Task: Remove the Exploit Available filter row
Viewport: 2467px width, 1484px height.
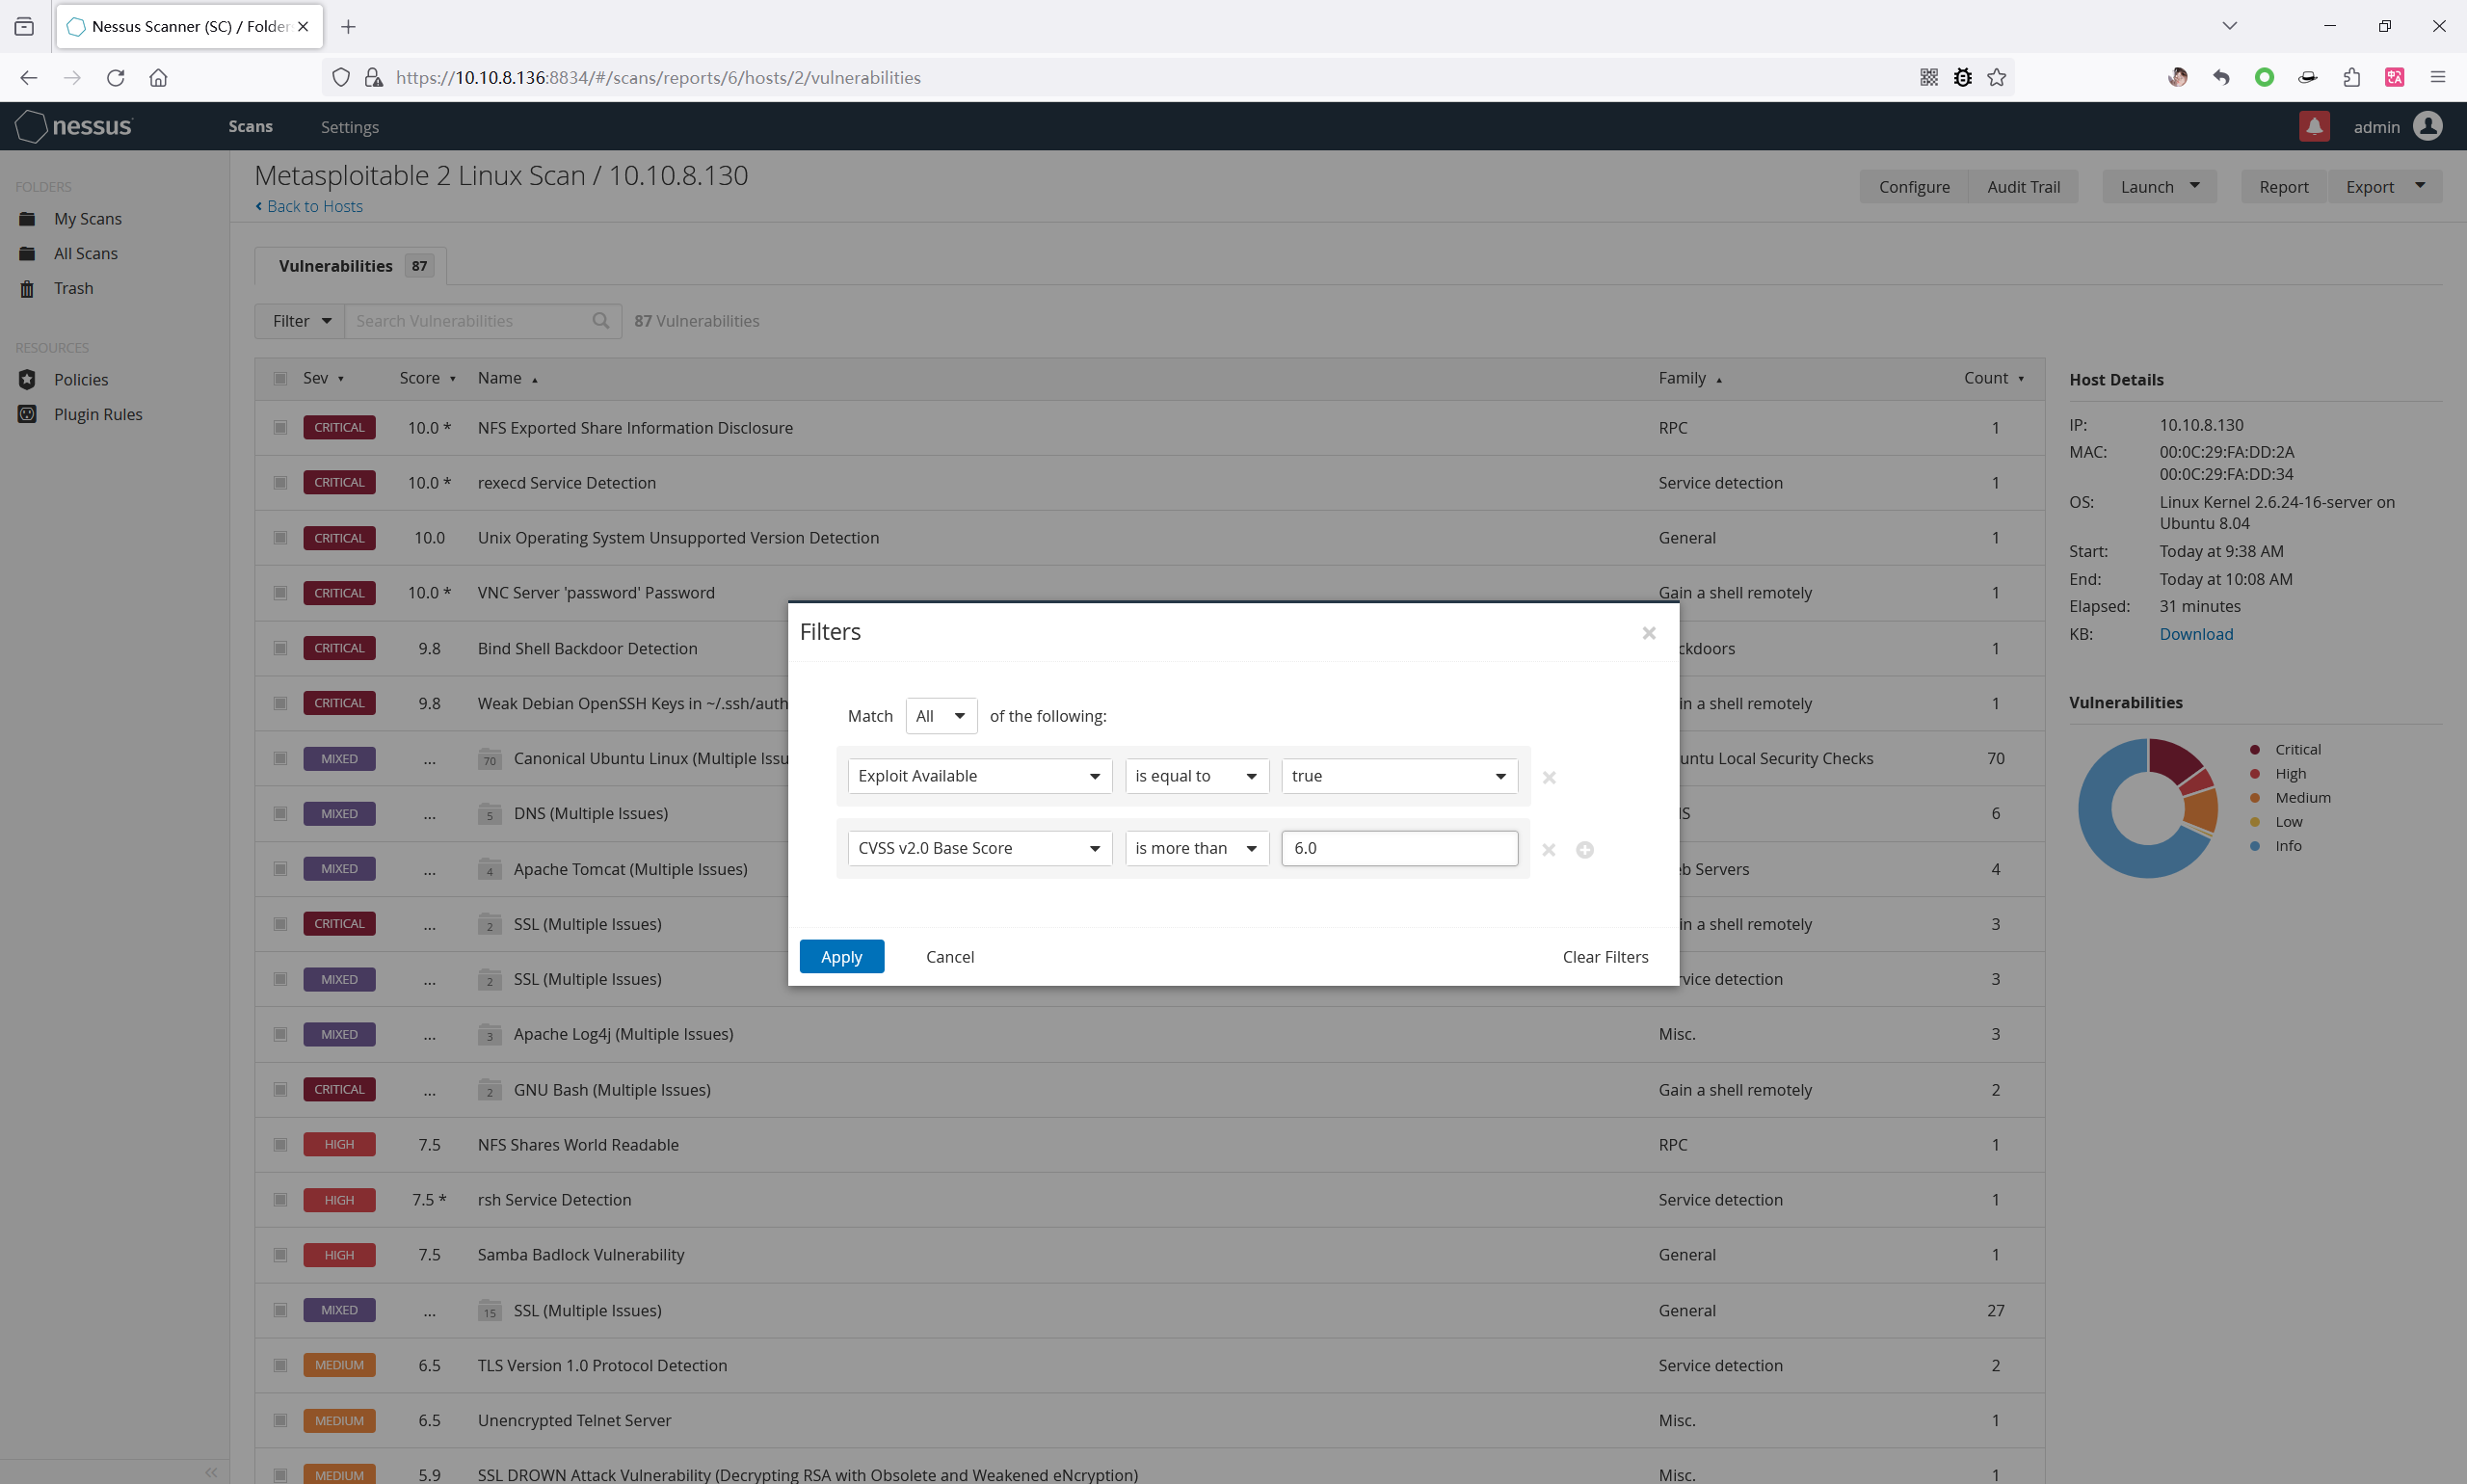Action: click(1549, 777)
